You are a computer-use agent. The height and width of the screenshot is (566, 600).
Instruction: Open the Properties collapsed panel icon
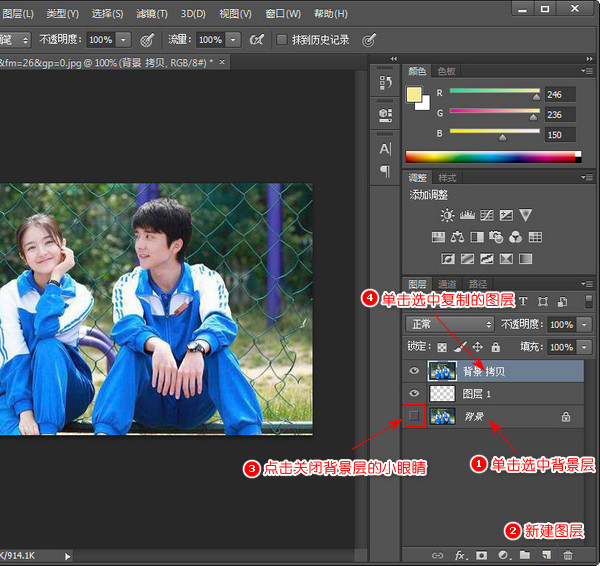coord(385,115)
